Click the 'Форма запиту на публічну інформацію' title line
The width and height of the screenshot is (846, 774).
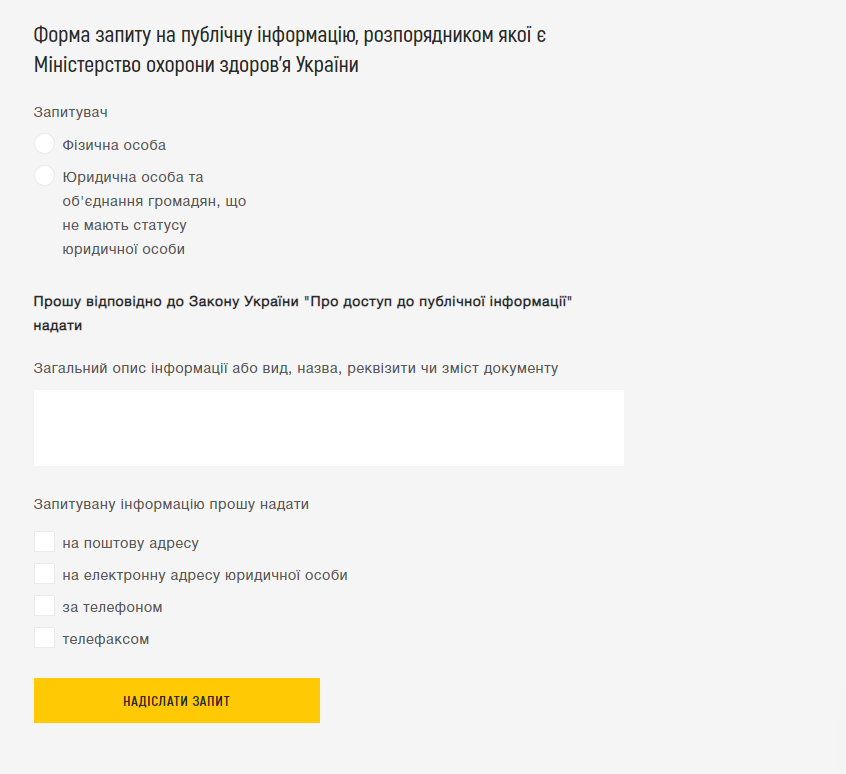(290, 35)
